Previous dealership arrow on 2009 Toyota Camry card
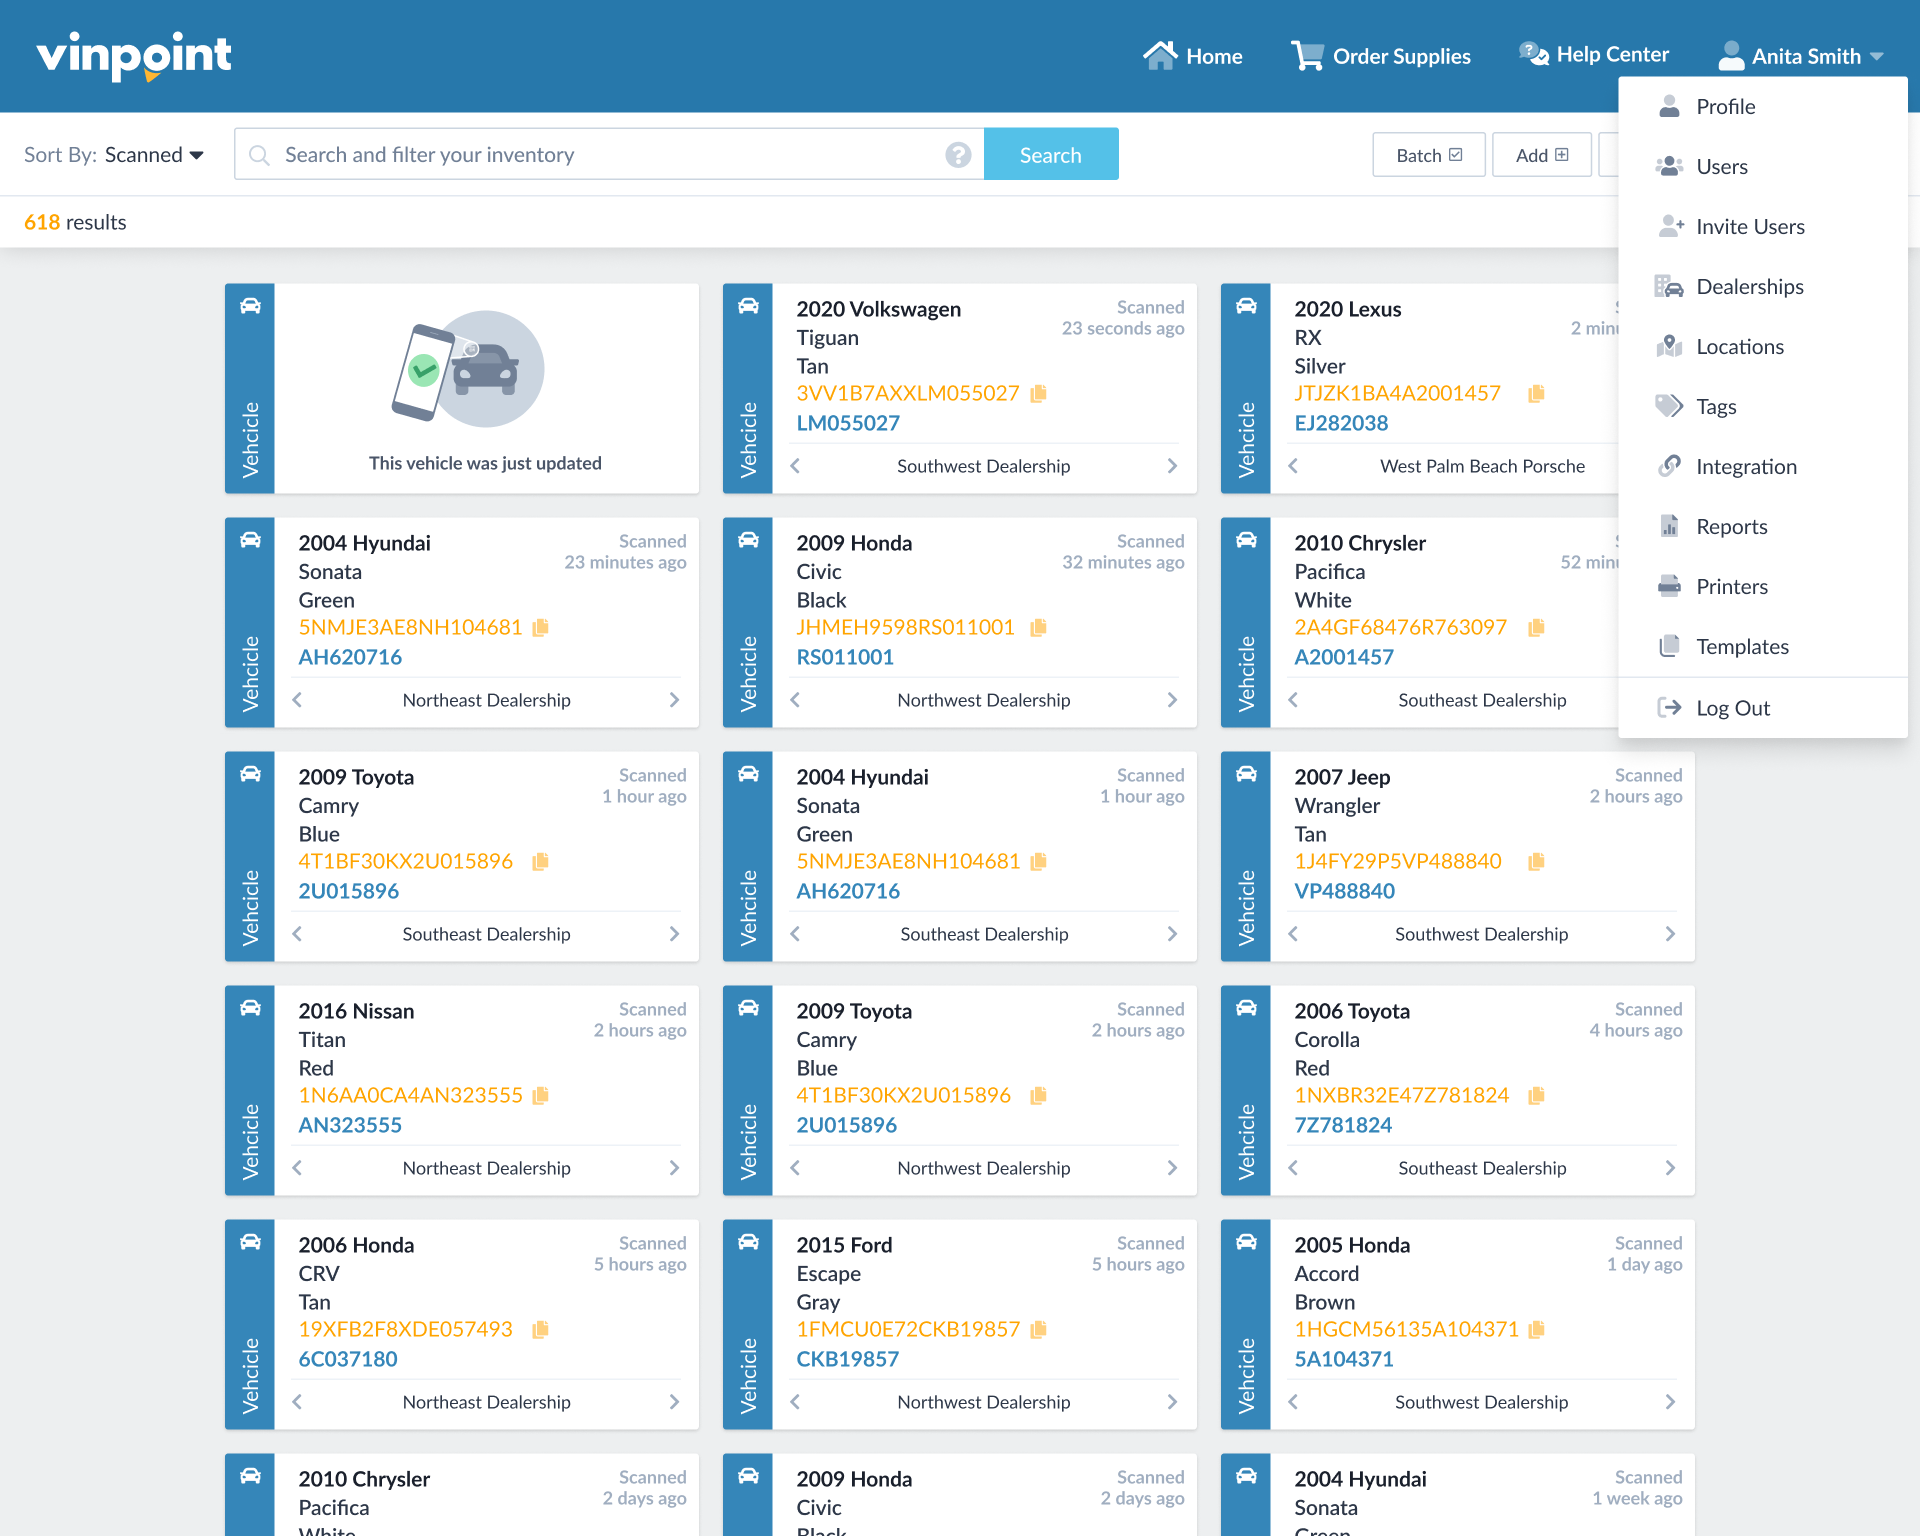 (x=297, y=934)
